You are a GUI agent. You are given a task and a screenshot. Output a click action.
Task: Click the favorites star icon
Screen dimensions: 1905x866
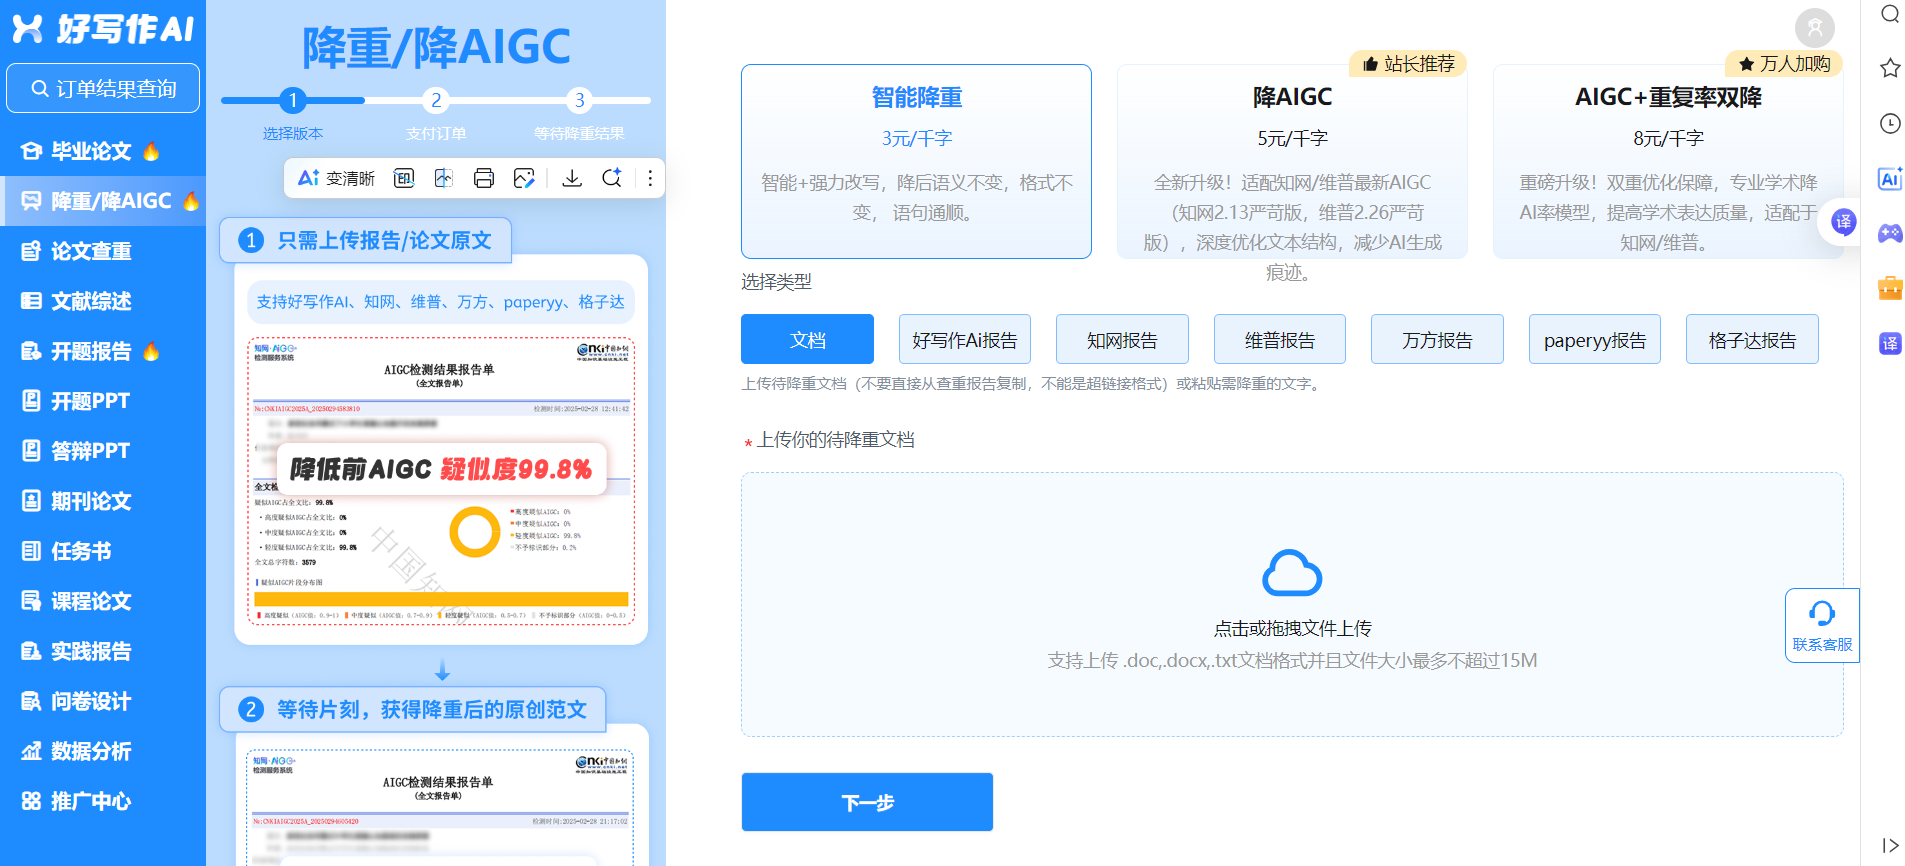point(1890,68)
